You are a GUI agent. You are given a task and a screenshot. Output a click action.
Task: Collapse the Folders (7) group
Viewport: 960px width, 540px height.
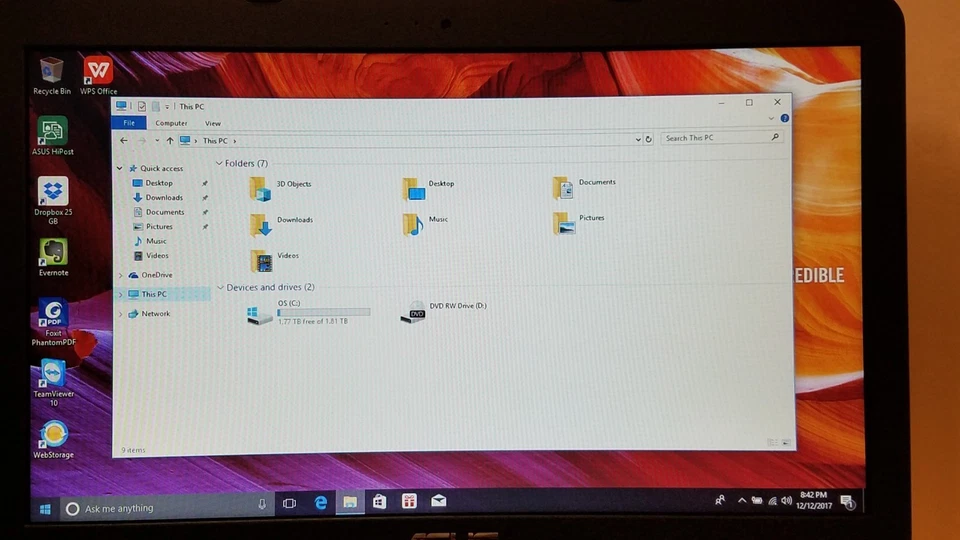[x=219, y=163]
